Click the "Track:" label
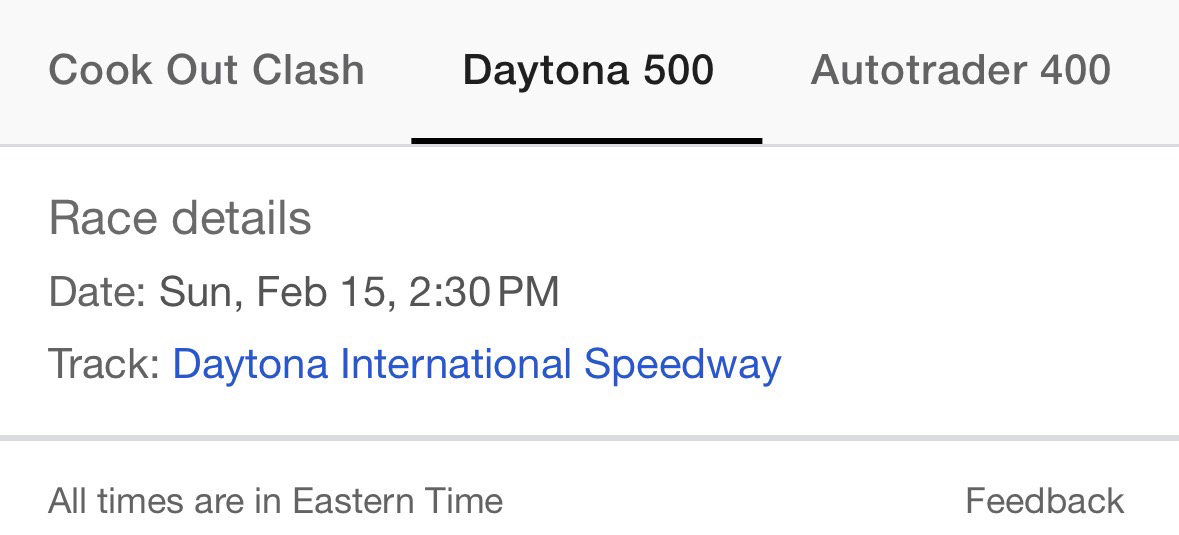 [x=104, y=364]
